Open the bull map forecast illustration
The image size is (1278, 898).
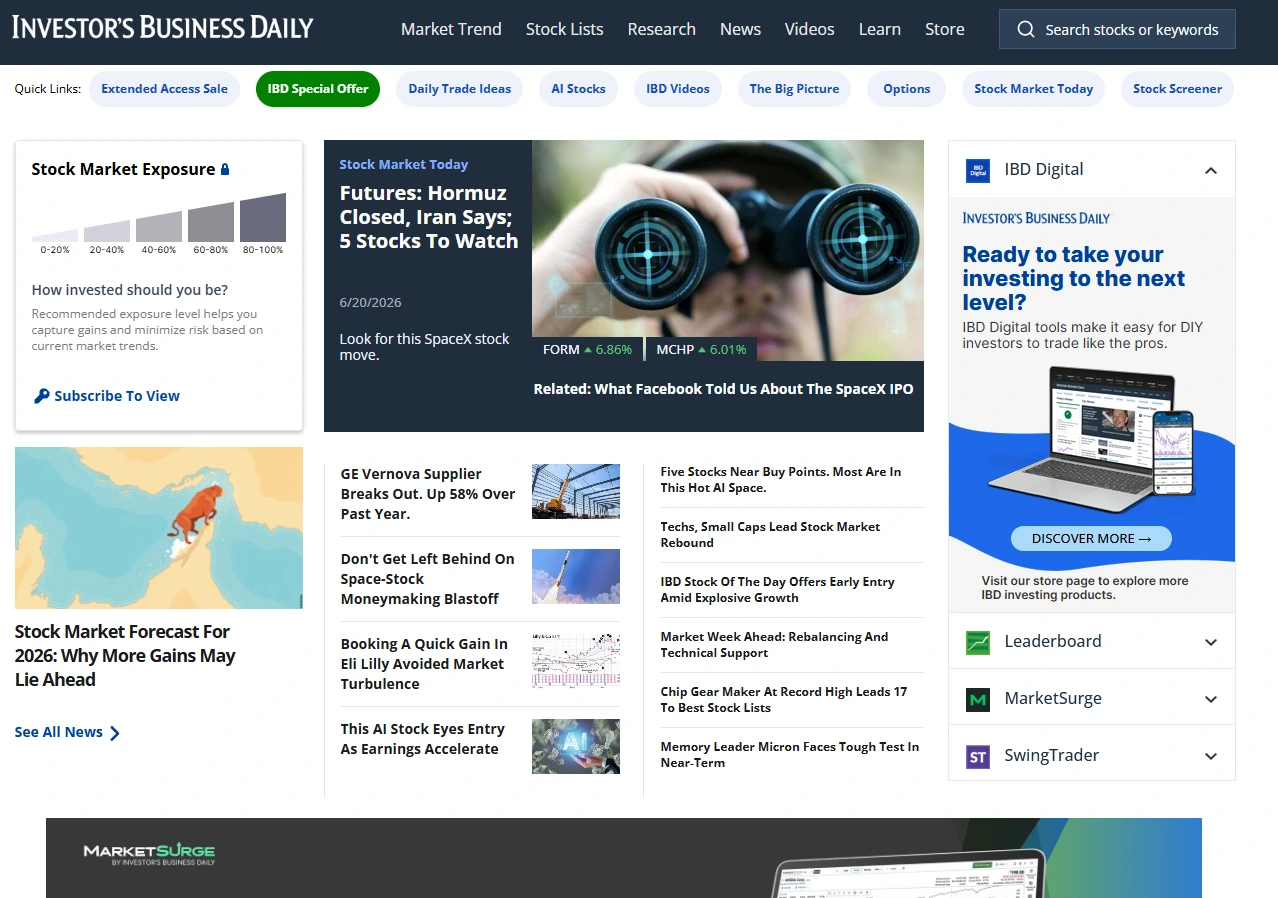point(159,528)
